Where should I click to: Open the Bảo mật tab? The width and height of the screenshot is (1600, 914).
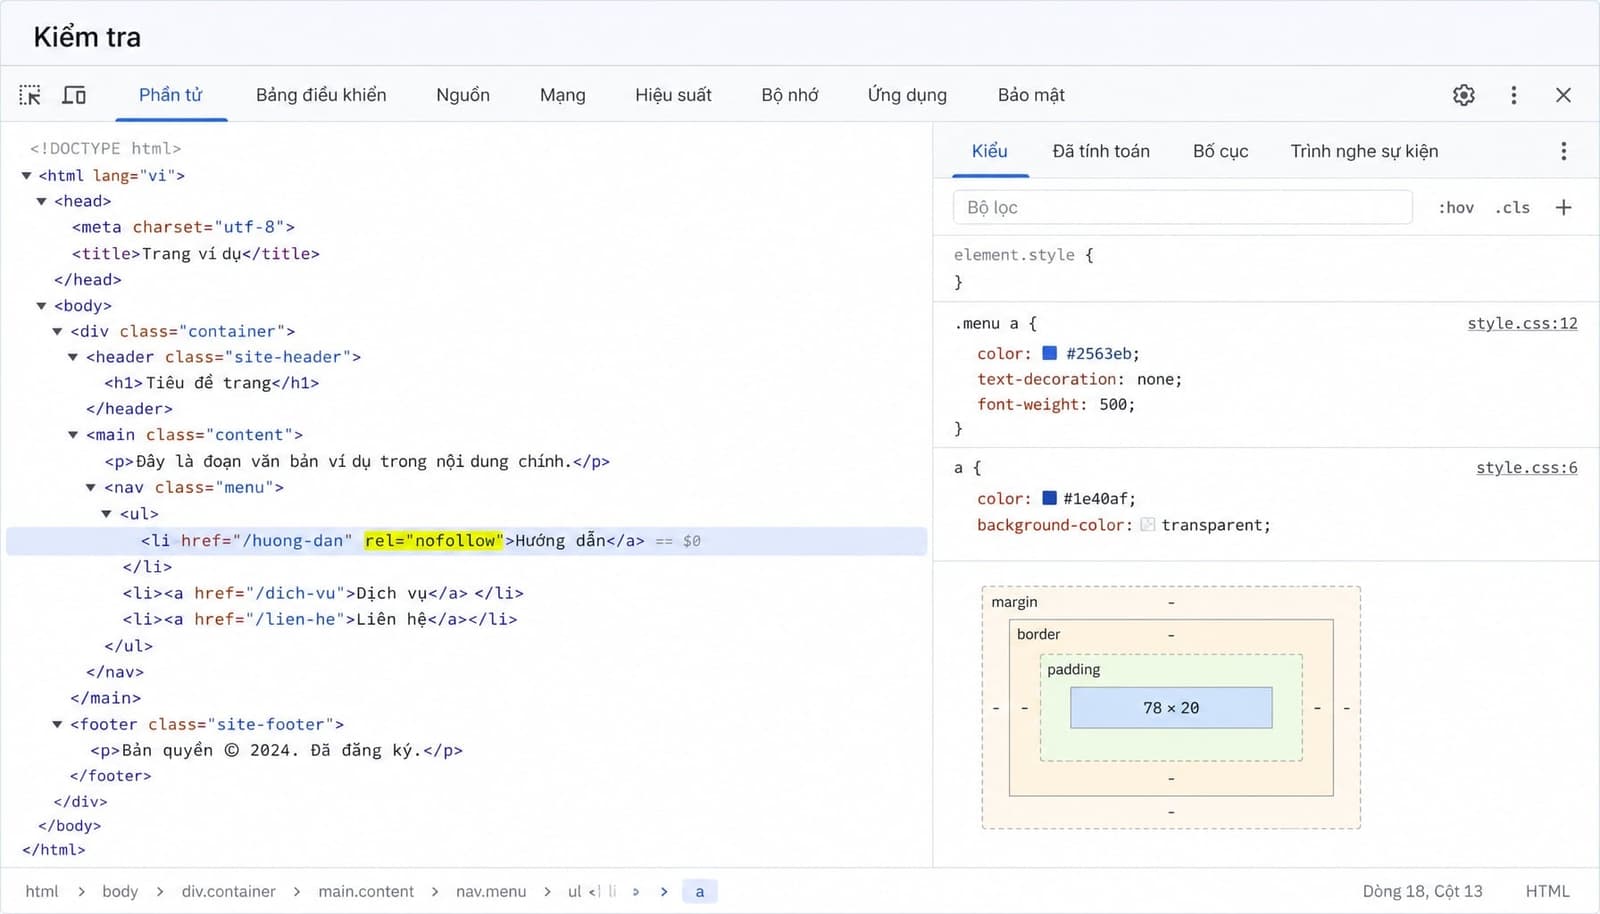[1031, 95]
